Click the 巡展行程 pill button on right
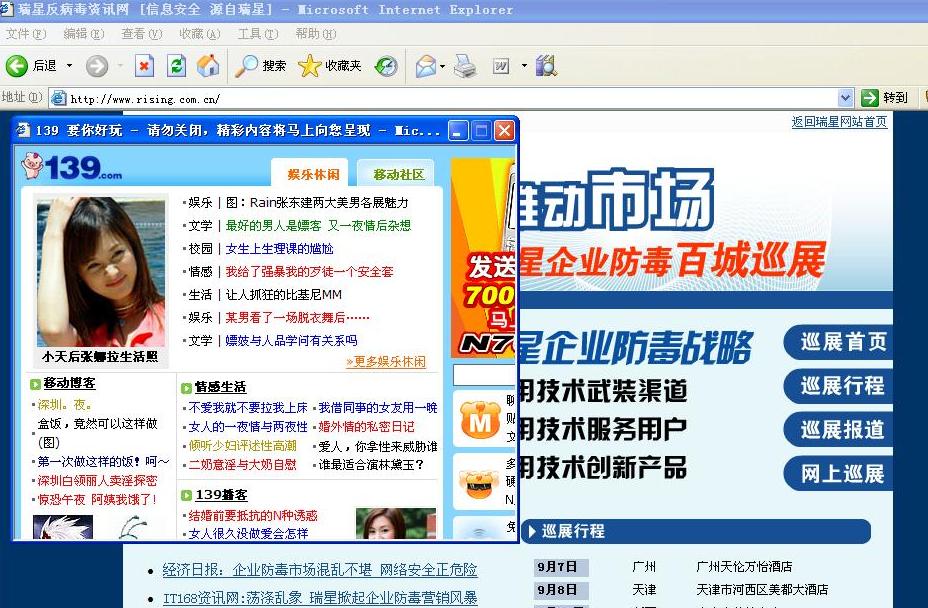 coord(840,386)
